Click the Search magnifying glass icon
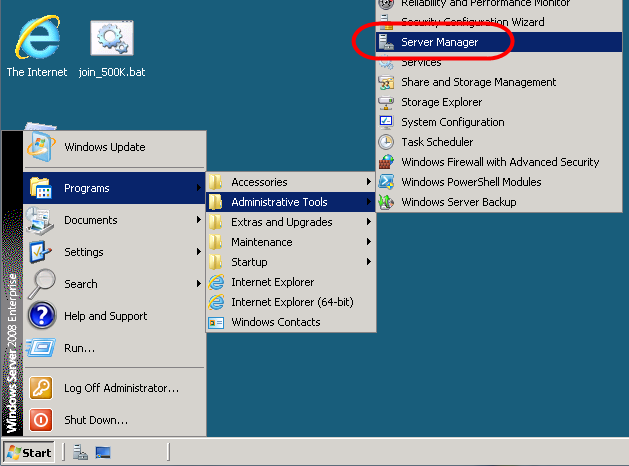629x466 pixels. coord(41,284)
